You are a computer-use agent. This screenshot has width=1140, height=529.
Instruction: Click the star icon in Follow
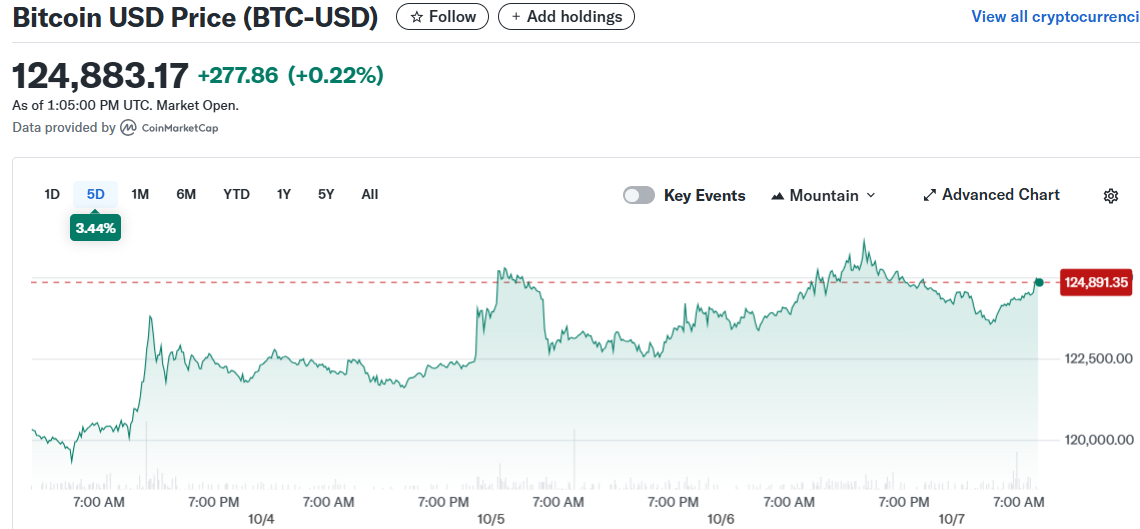click(417, 17)
